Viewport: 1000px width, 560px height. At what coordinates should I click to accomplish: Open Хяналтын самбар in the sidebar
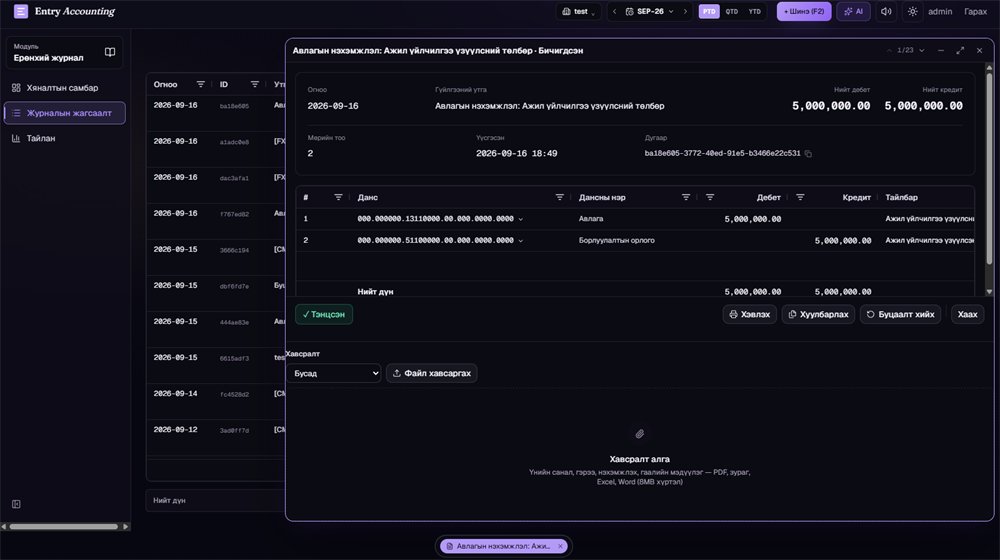tap(64, 88)
